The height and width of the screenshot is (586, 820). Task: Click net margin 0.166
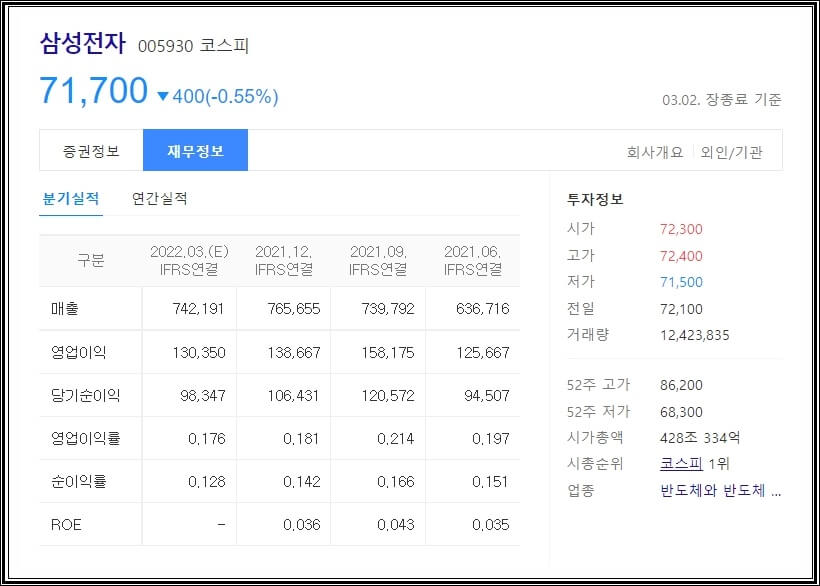(x=395, y=481)
